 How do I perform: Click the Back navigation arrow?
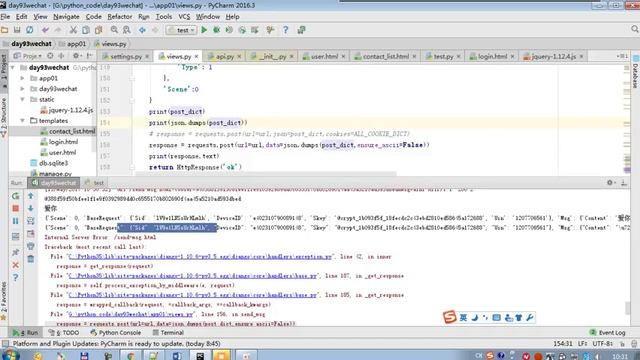tap(142, 30)
